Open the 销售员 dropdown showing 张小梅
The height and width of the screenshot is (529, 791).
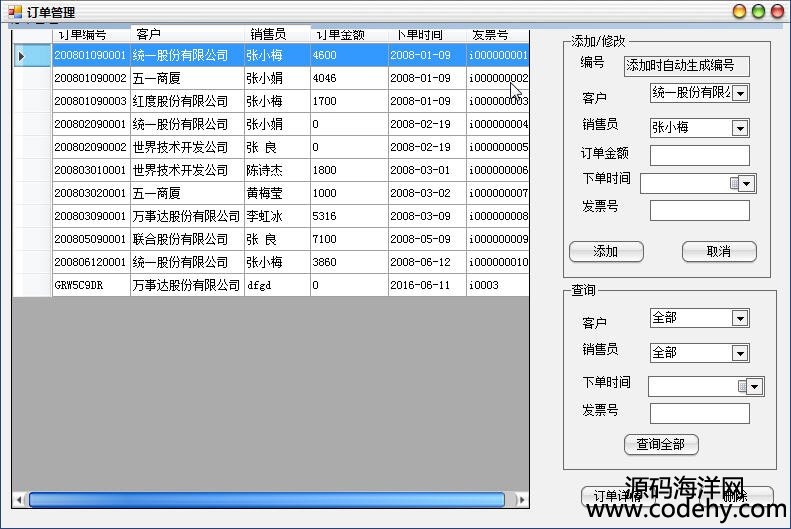tap(740, 128)
